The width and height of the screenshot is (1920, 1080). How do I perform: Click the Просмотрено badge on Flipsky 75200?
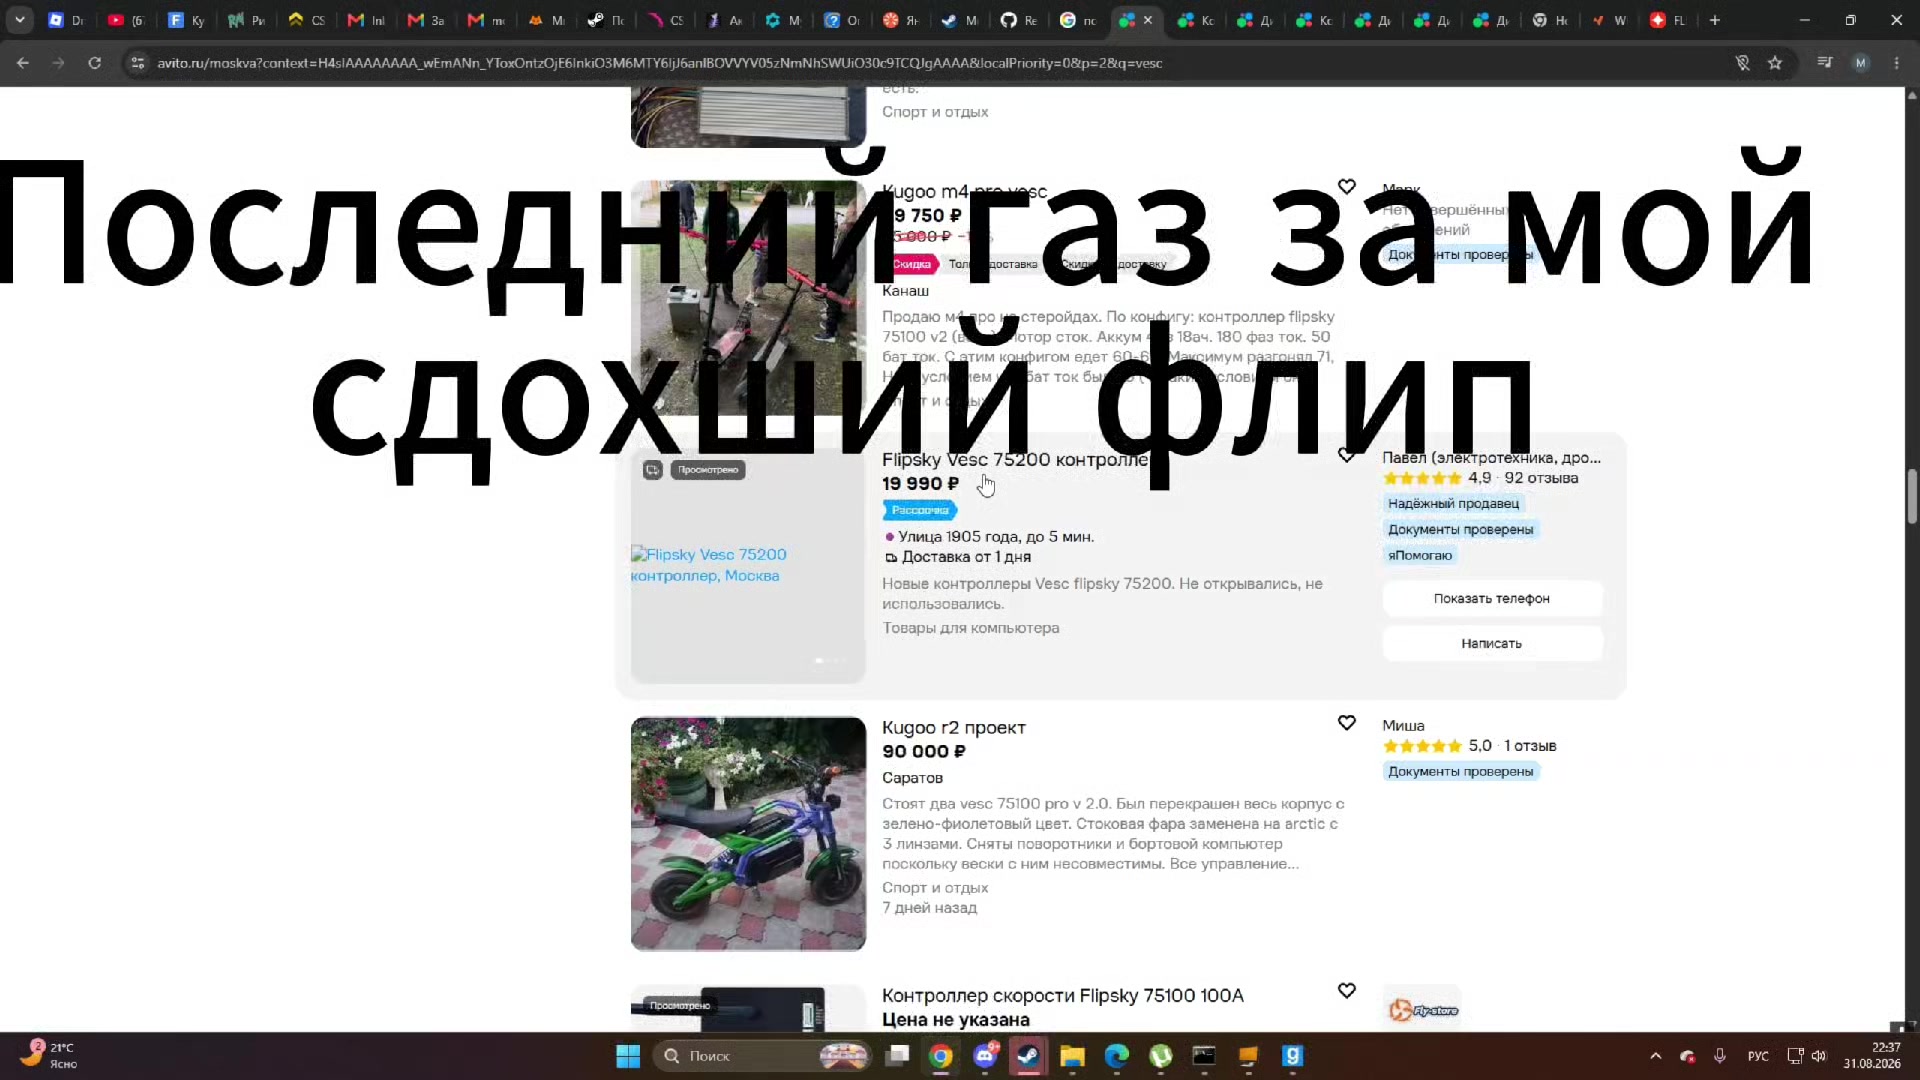click(x=708, y=470)
